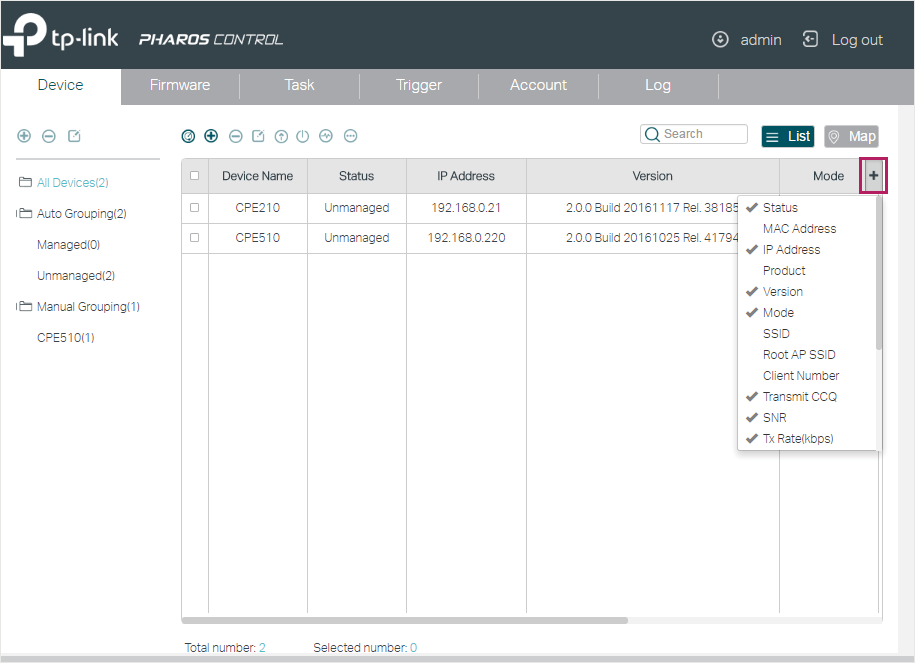Switch to the Log tab
915x663 pixels.
tap(658, 85)
